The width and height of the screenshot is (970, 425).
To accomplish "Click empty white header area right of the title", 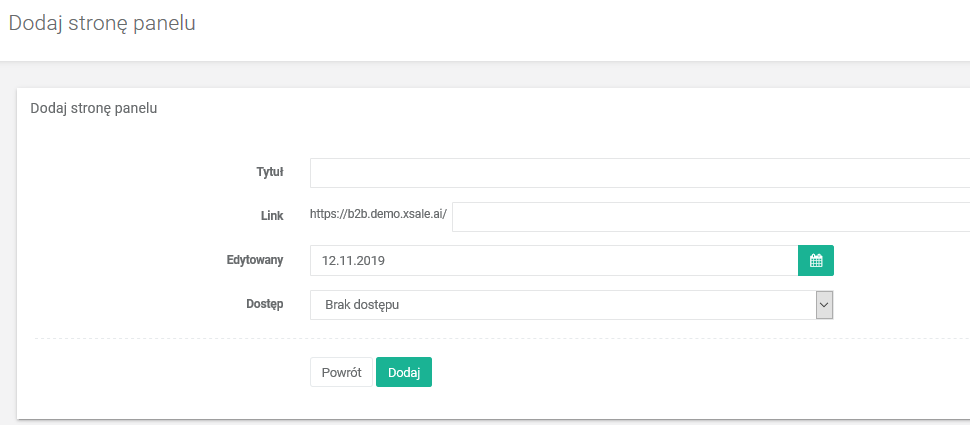I will (600, 28).
